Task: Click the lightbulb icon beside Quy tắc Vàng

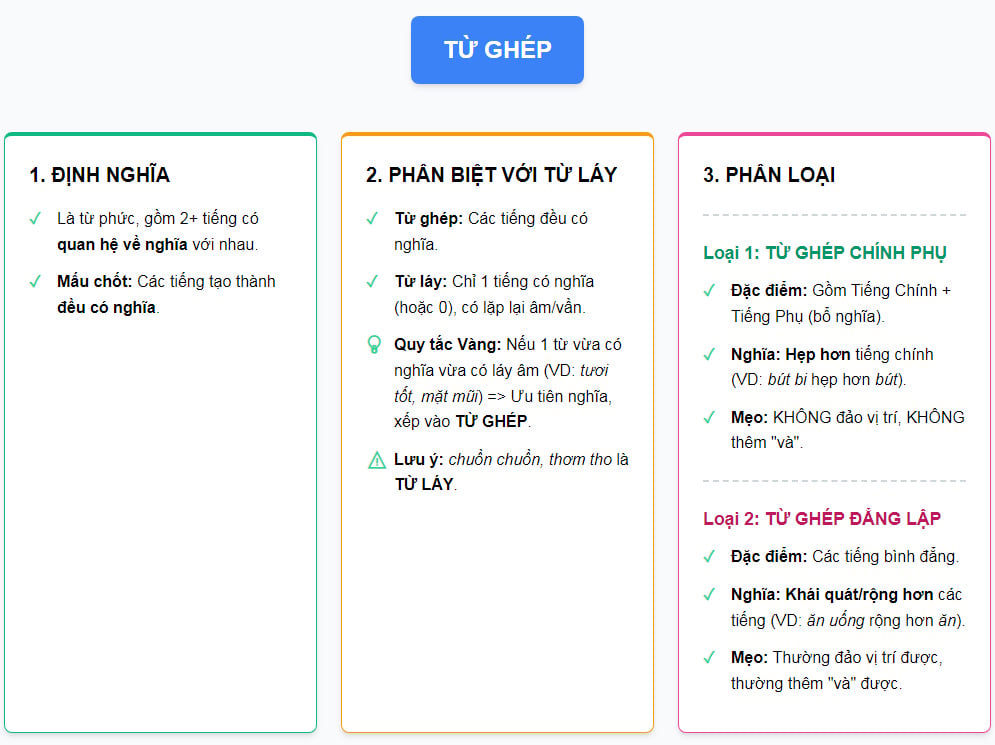Action: pyautogui.click(x=374, y=345)
